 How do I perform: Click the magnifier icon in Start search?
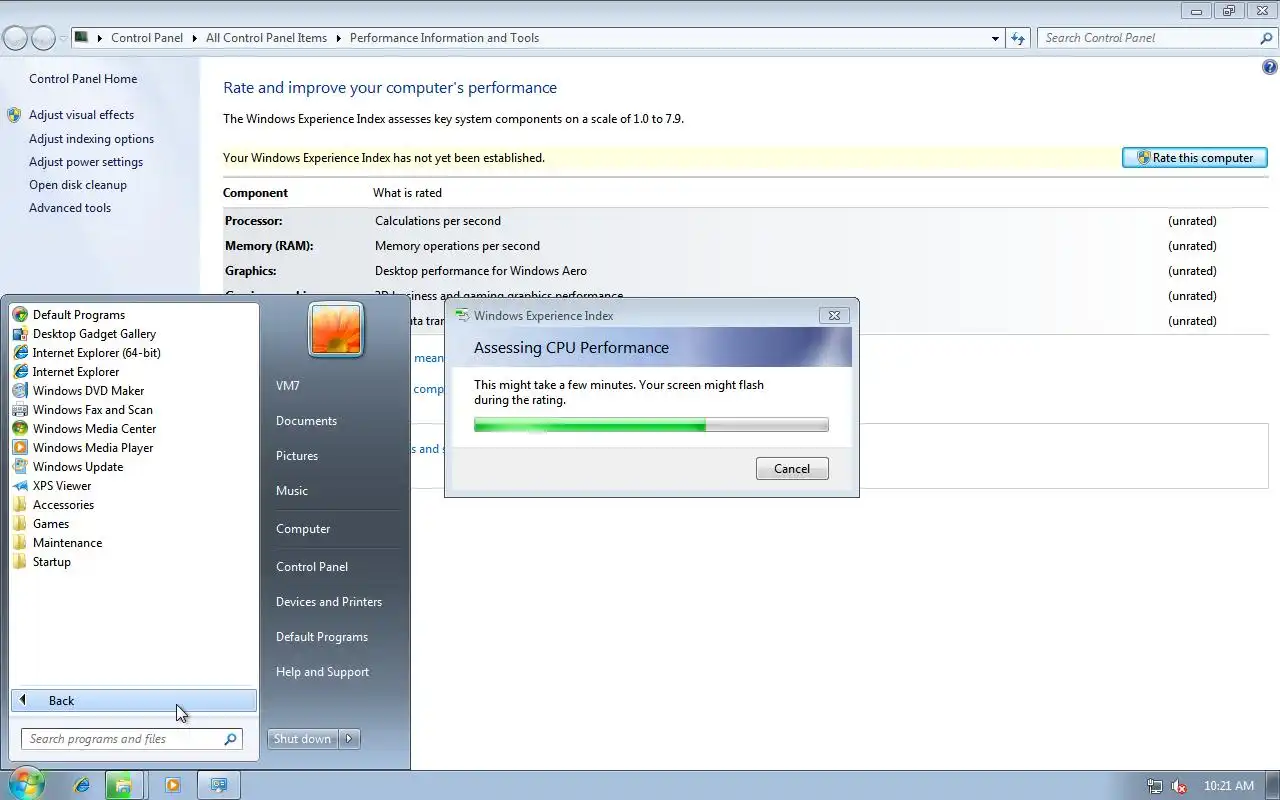230,739
